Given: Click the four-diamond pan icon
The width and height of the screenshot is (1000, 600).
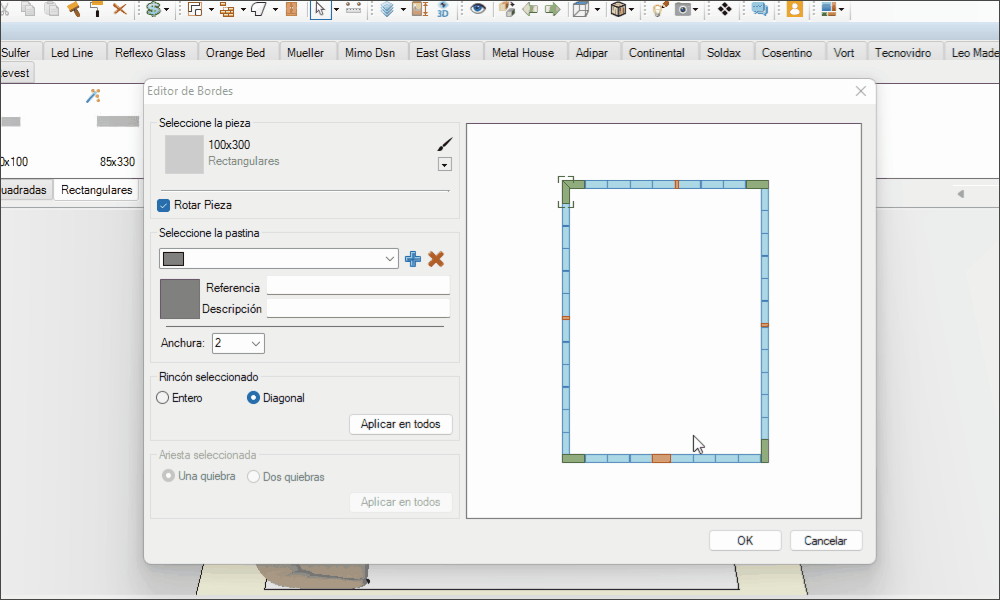Looking at the screenshot, I should [x=724, y=9].
